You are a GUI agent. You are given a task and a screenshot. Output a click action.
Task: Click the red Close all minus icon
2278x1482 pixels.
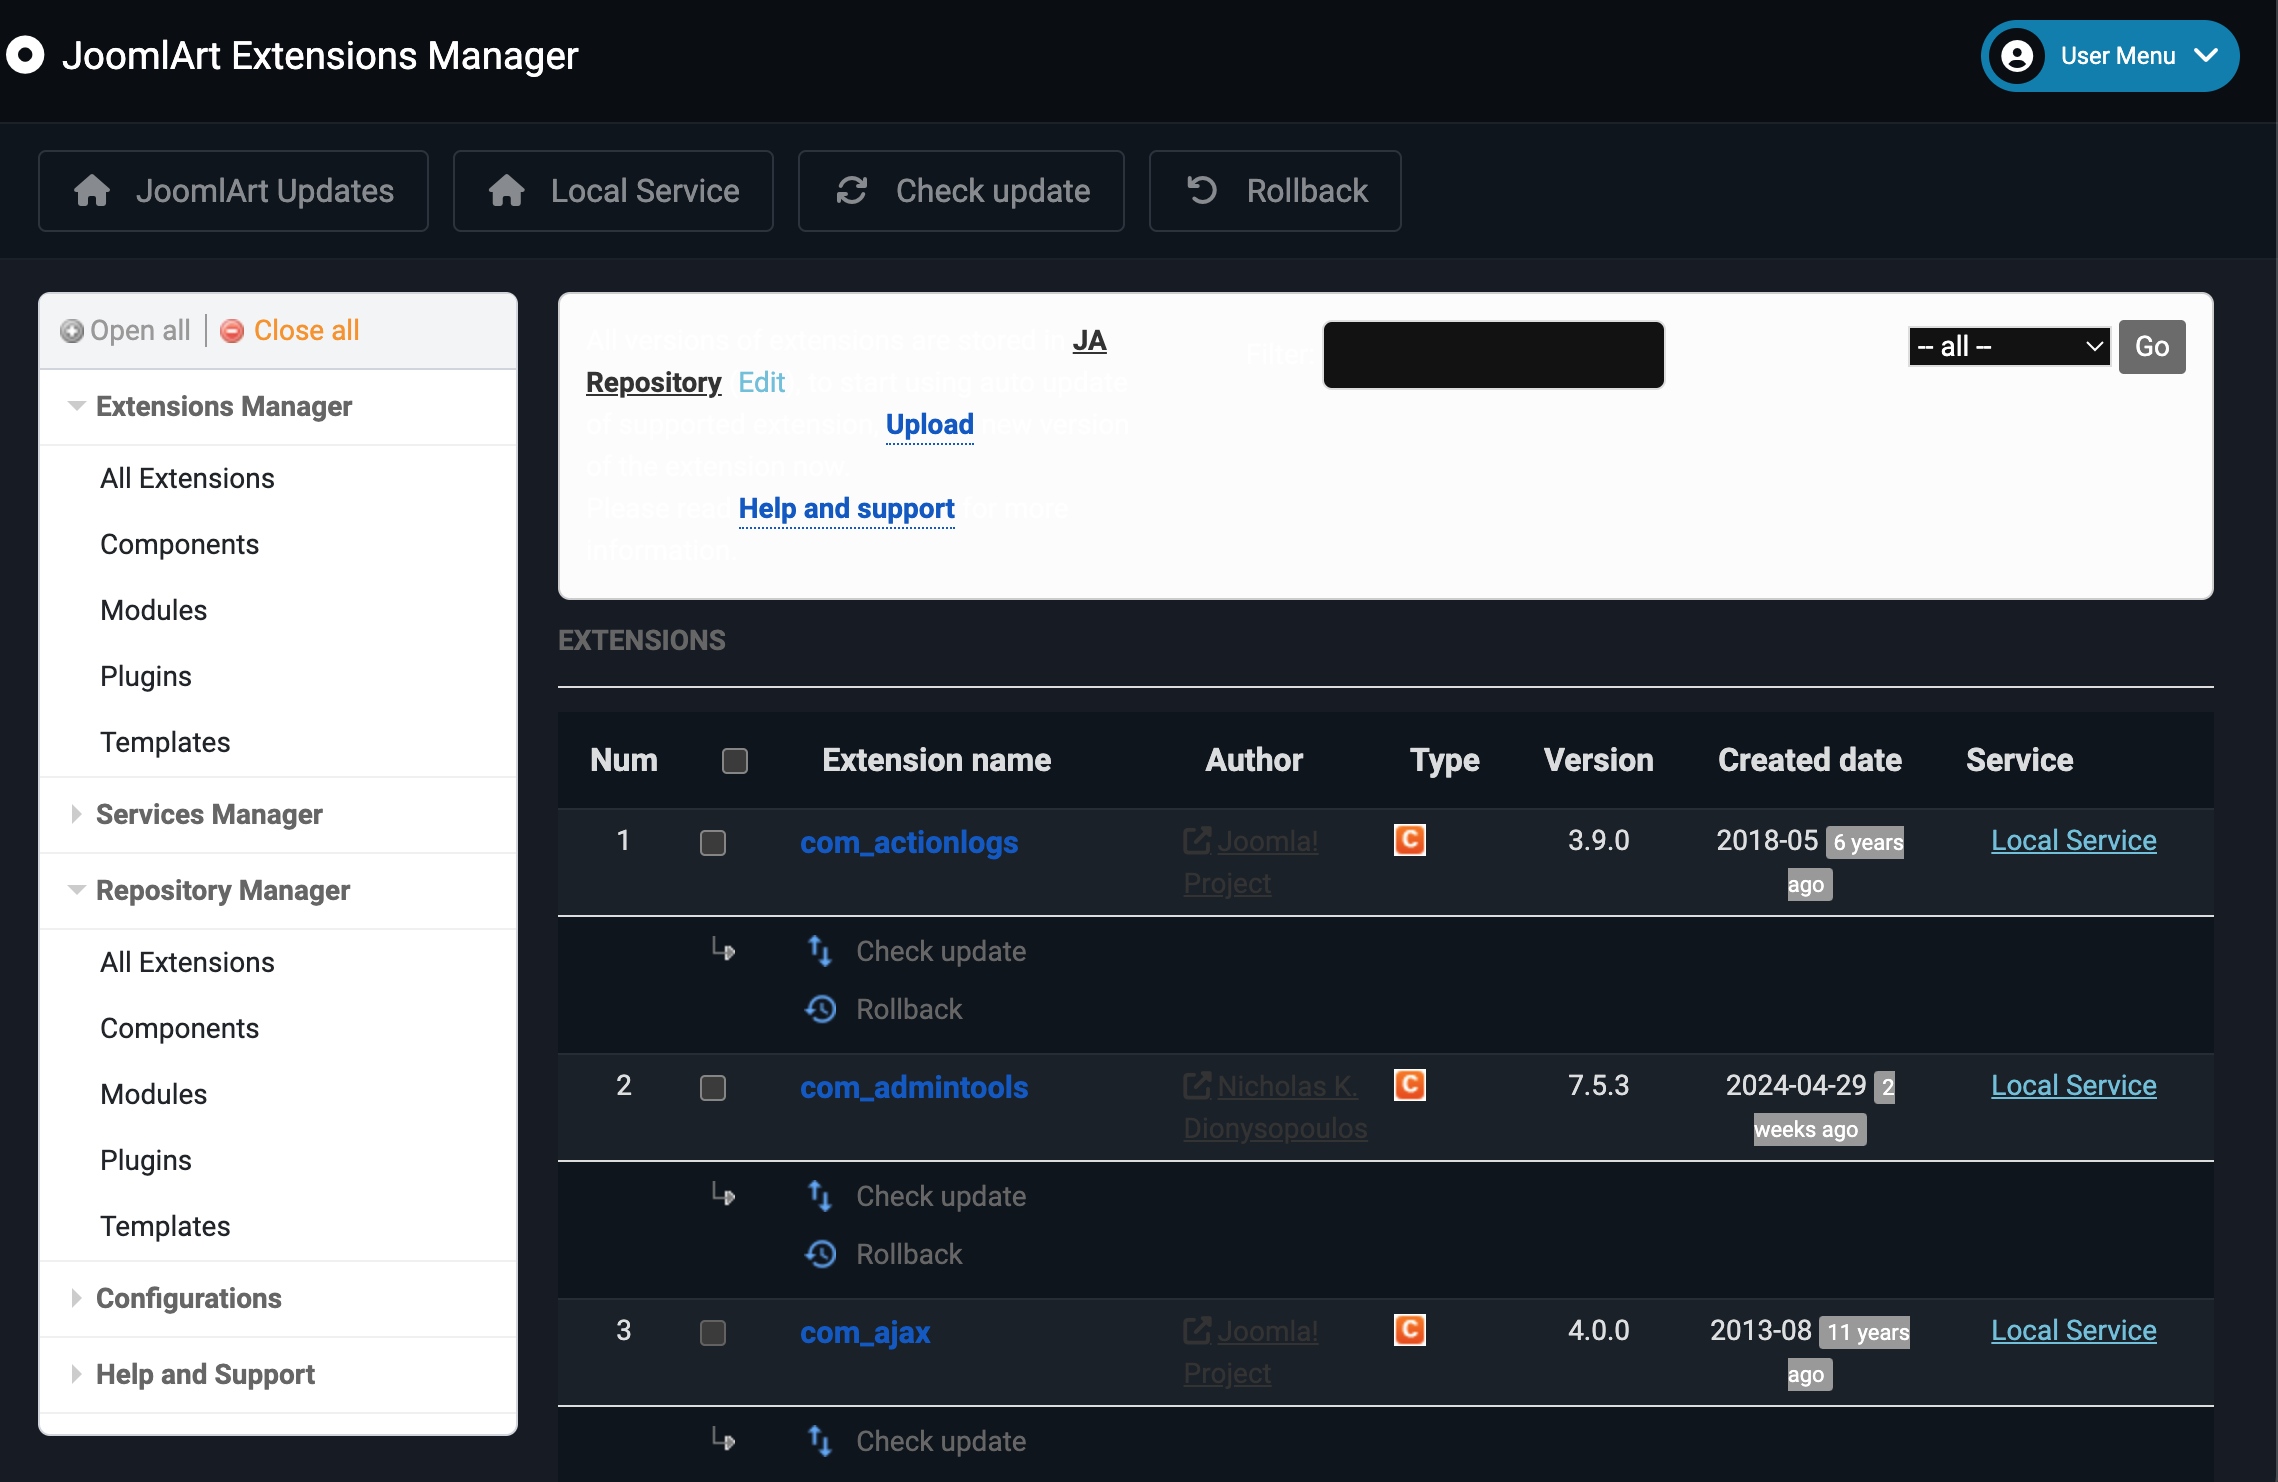click(x=232, y=331)
